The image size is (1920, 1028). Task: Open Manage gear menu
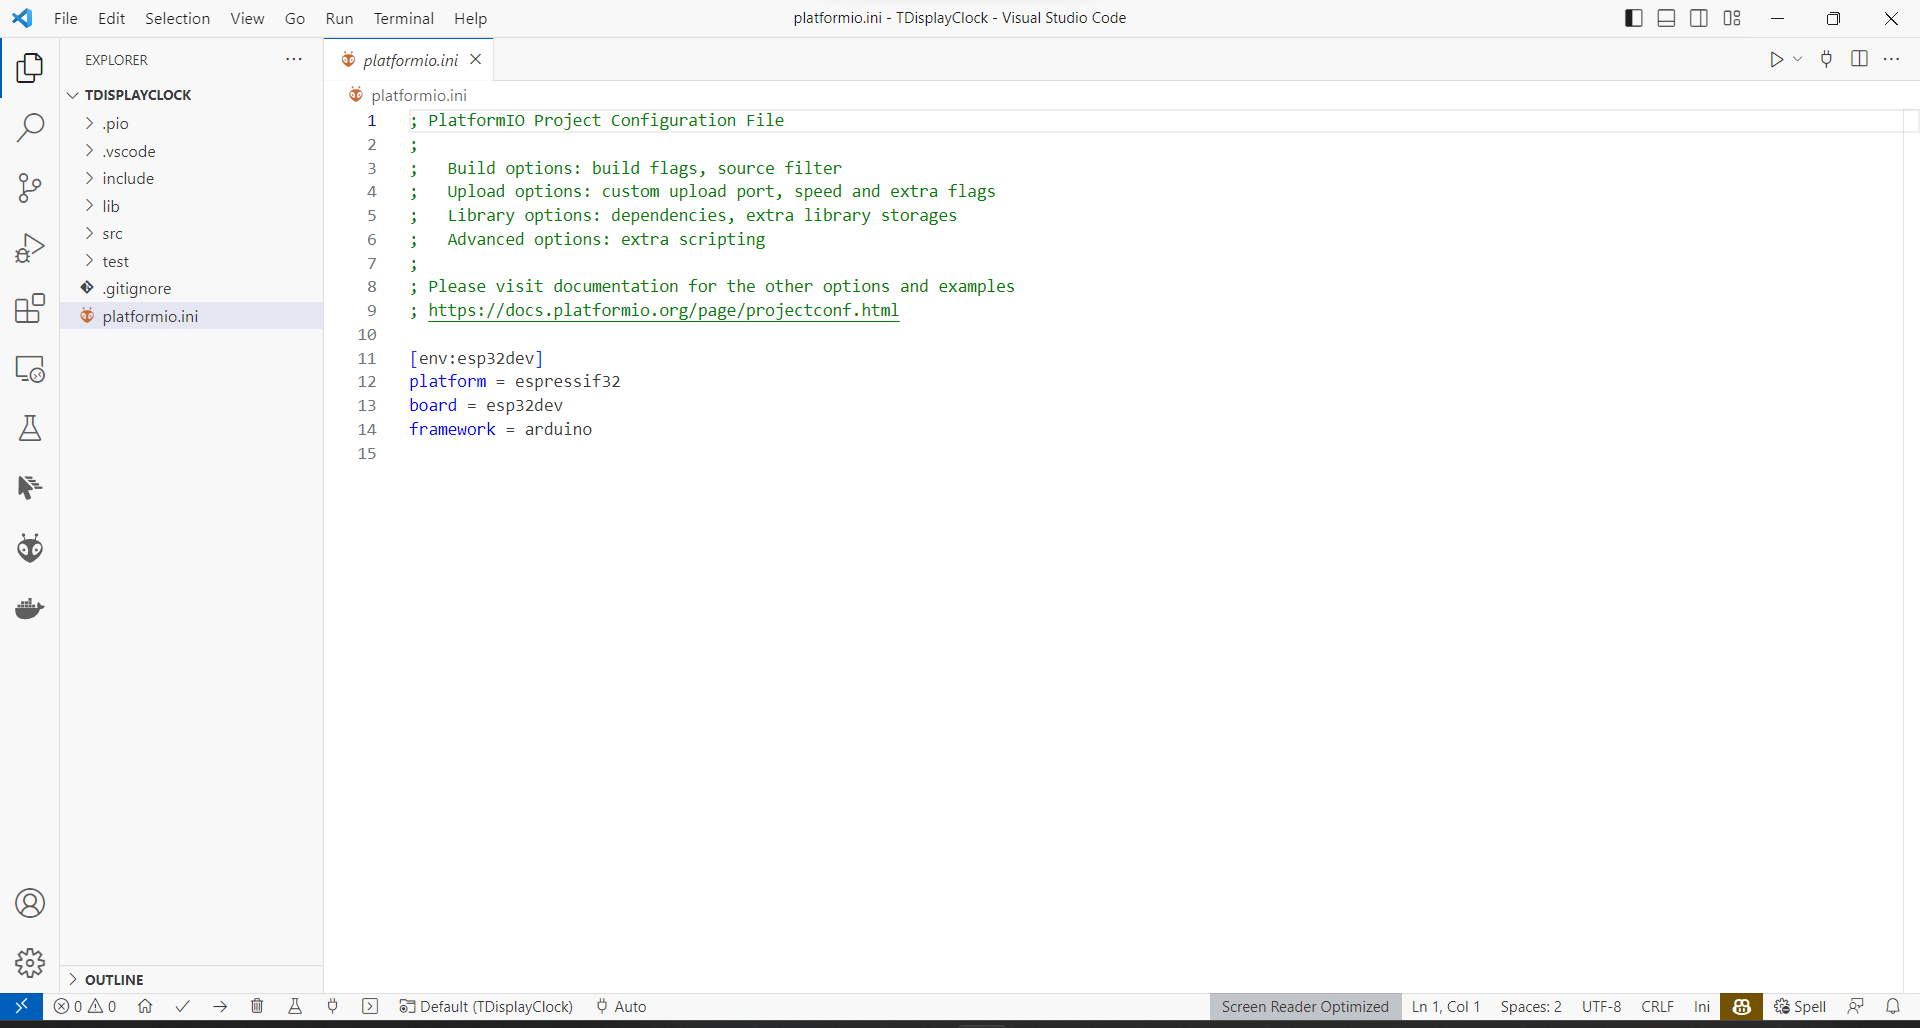[x=30, y=963]
